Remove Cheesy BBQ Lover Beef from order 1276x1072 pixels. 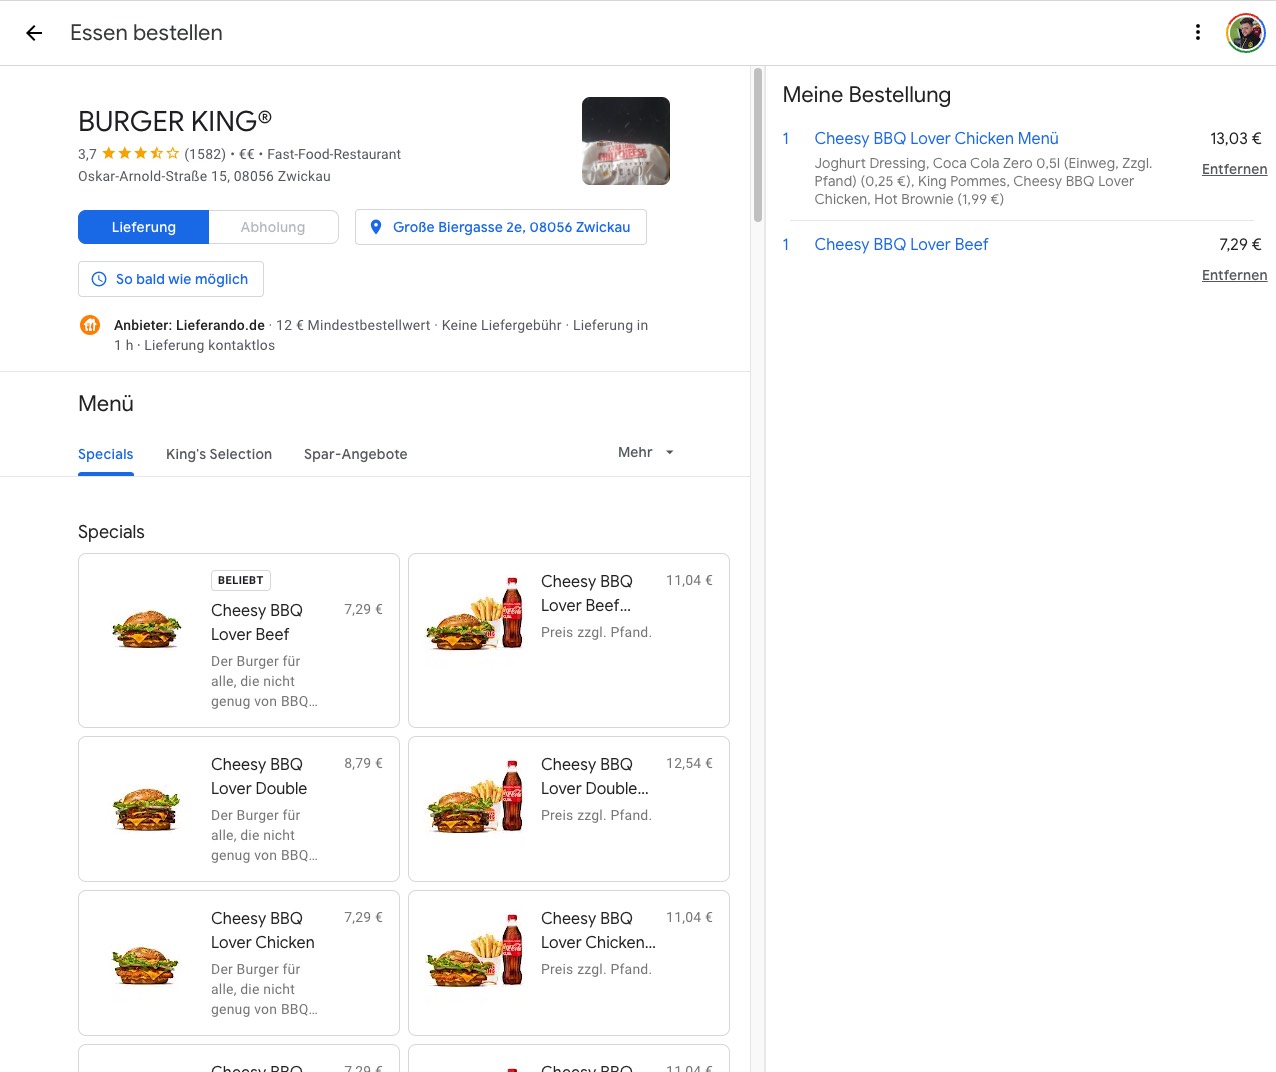click(x=1234, y=275)
